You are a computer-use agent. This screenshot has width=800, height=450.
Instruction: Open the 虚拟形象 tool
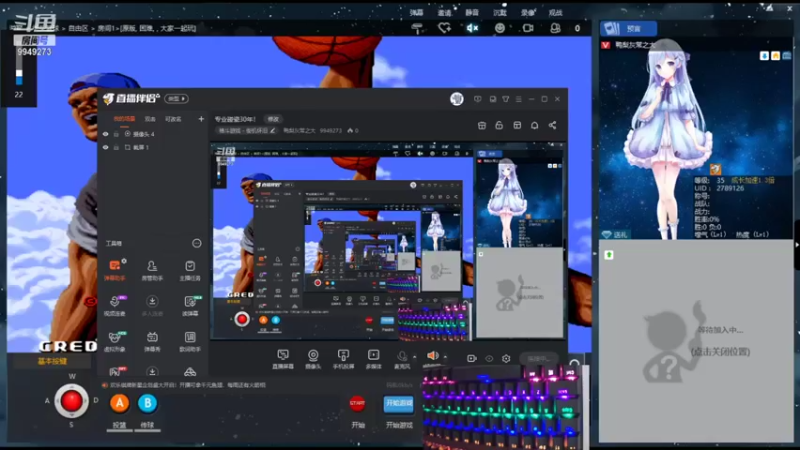115,341
